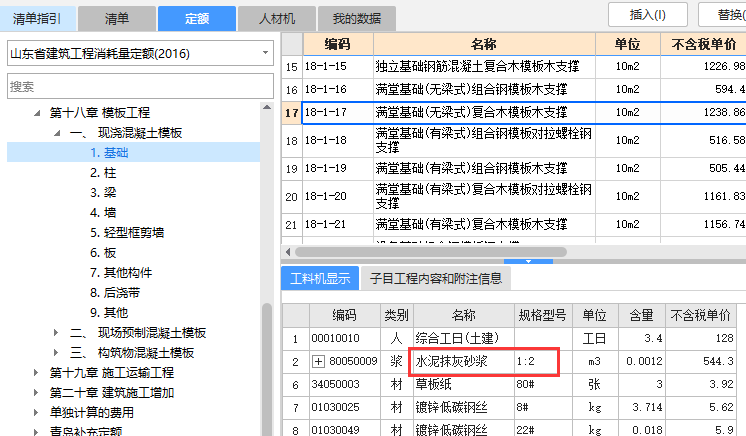Expand 第二十章 建筑施工增加

point(36,393)
